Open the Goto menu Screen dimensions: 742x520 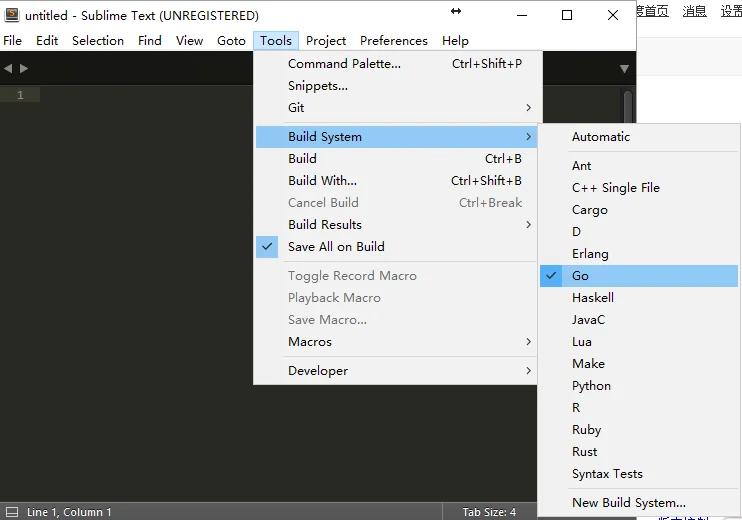tap(231, 41)
